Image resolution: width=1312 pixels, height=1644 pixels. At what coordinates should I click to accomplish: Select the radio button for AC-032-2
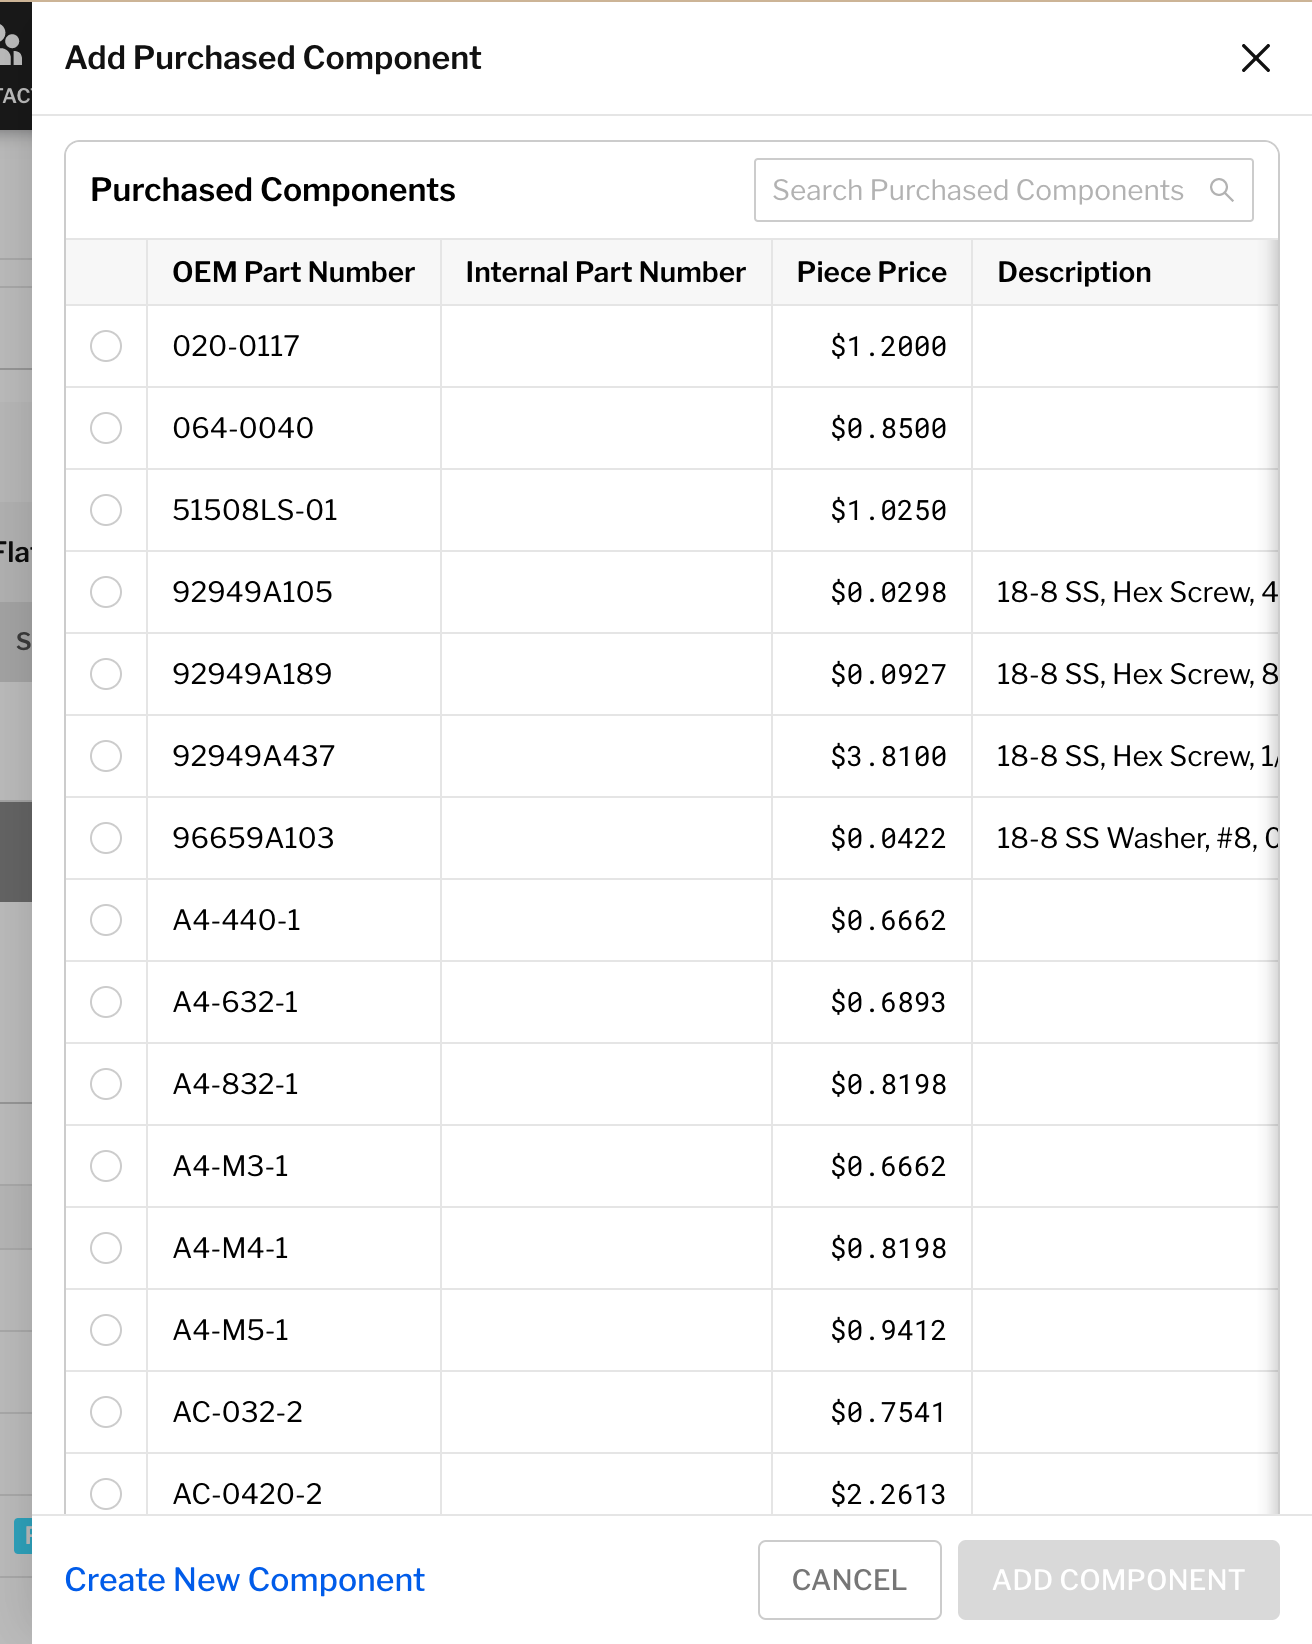click(x=105, y=1412)
